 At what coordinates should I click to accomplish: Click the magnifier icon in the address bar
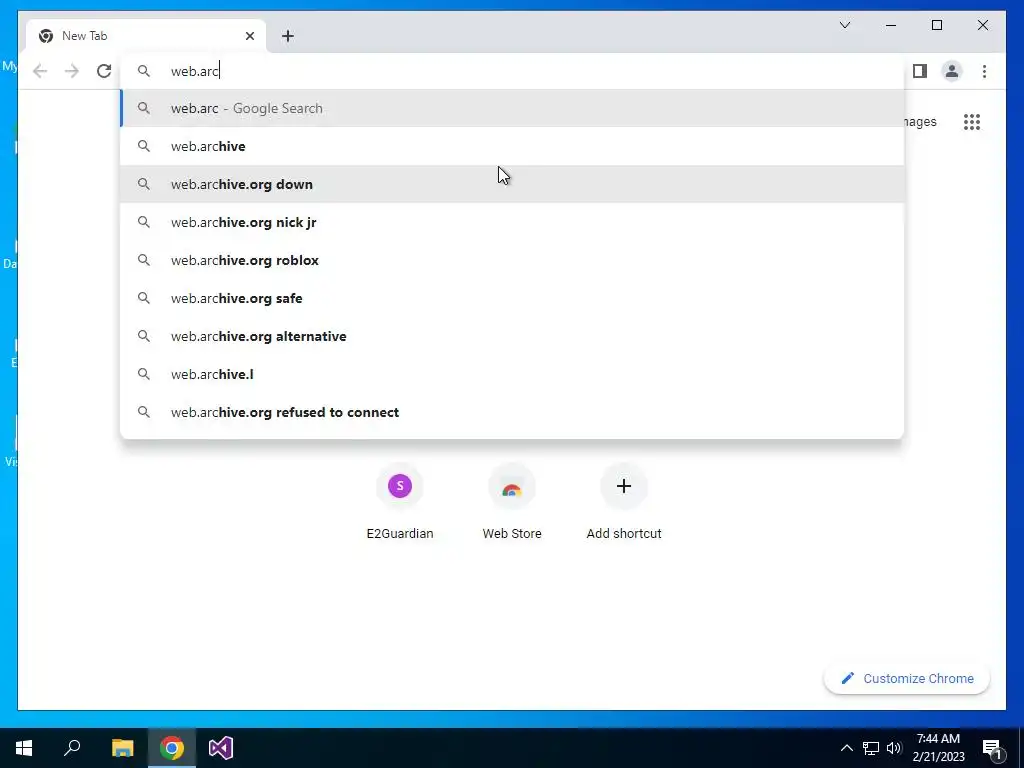(x=144, y=71)
